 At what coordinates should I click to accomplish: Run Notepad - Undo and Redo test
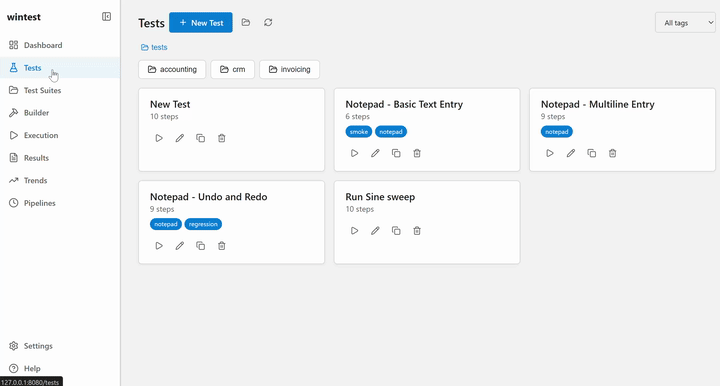(159, 246)
